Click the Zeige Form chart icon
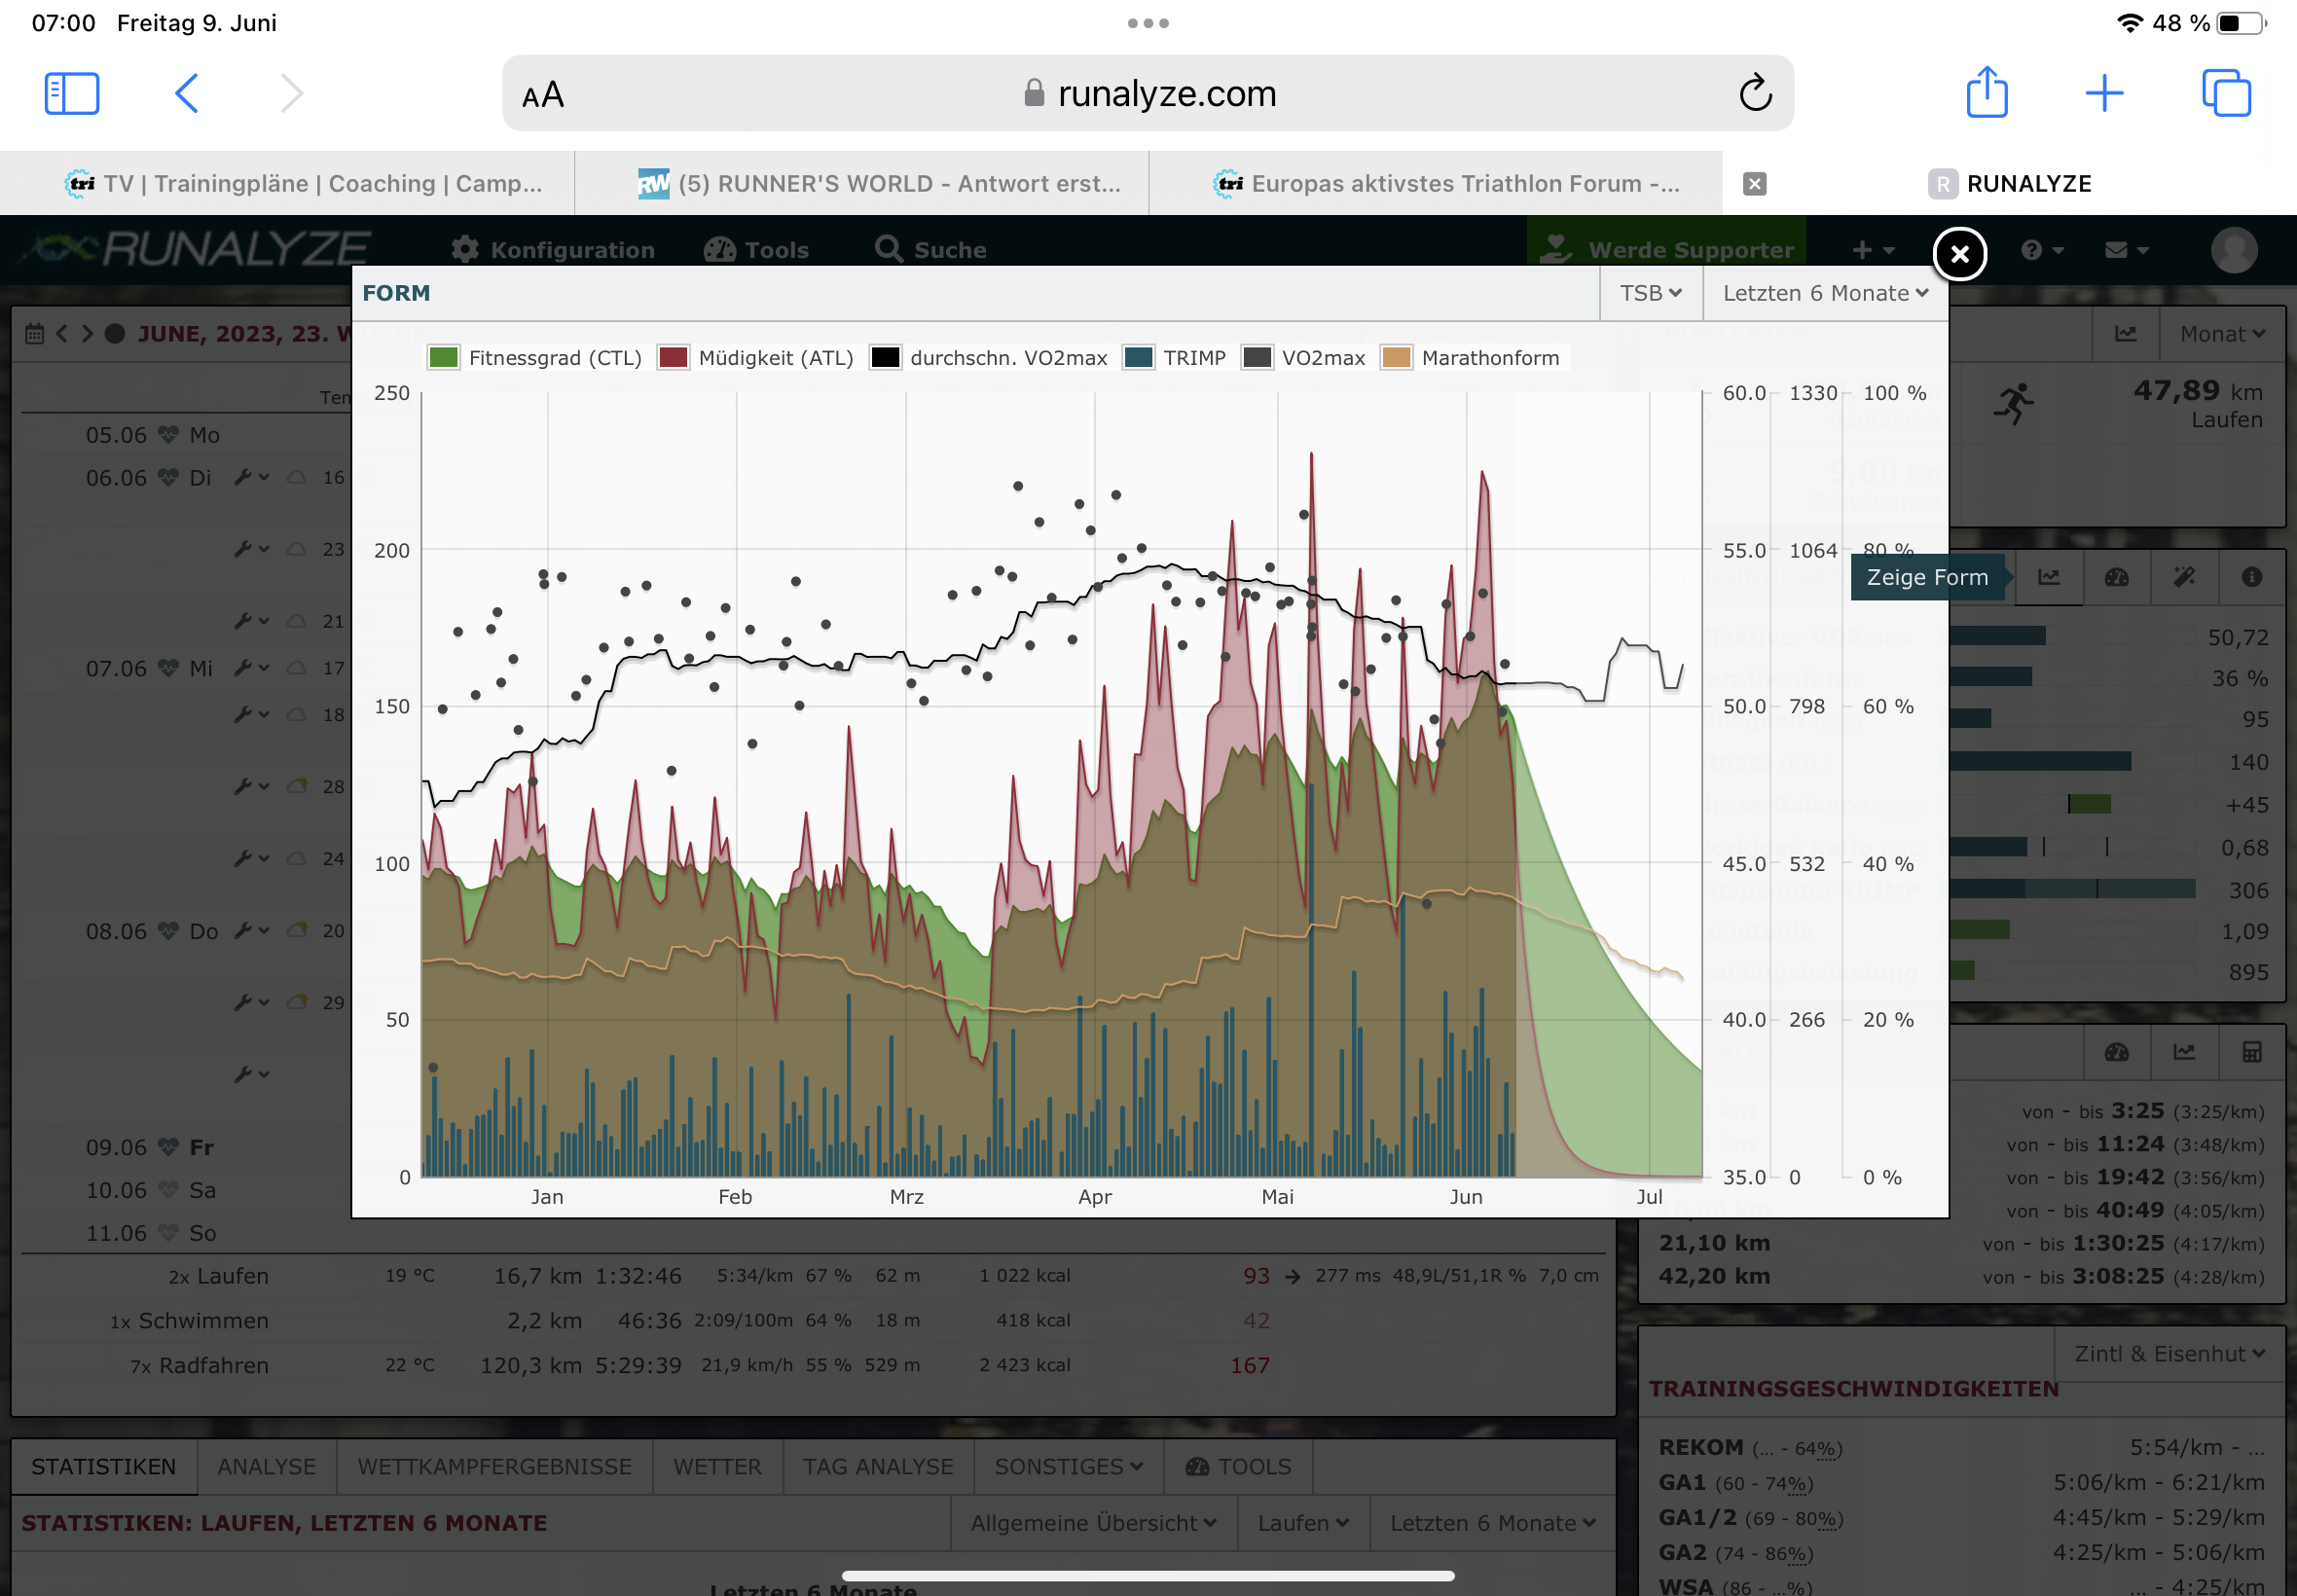Viewport: 2297px width, 1596px height. click(x=2048, y=577)
